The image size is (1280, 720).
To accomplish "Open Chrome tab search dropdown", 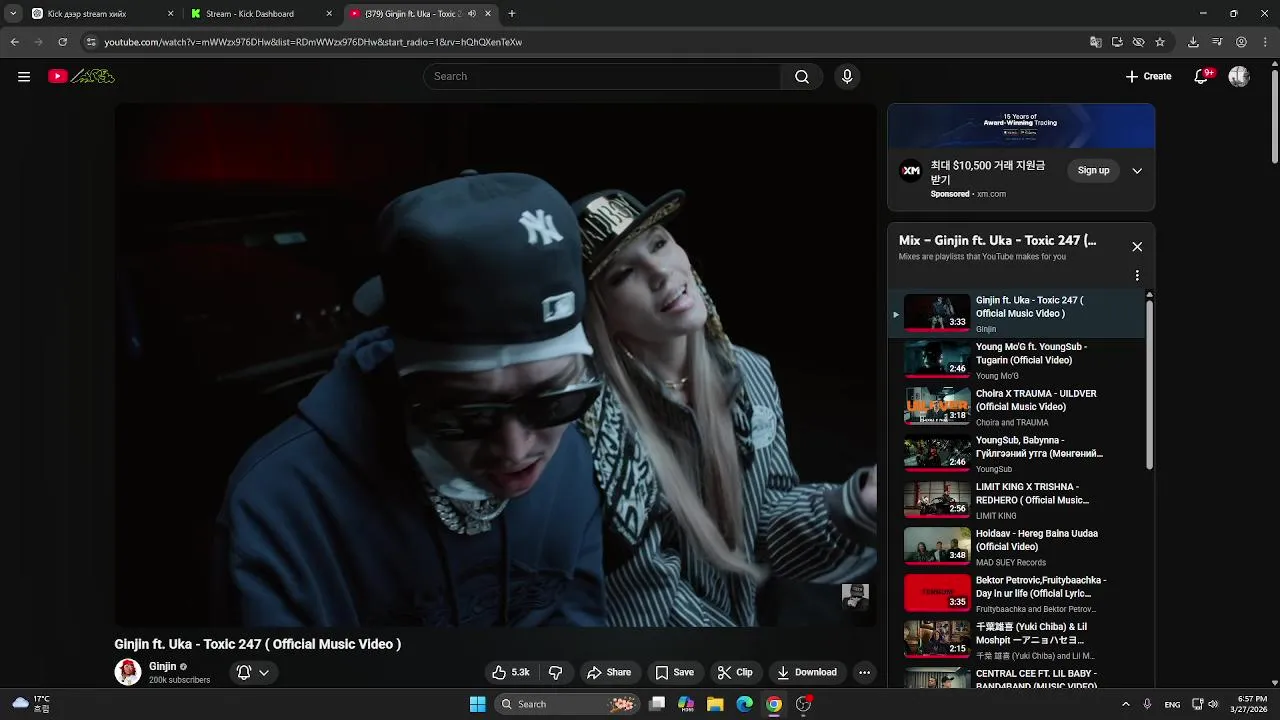I will [x=13, y=14].
